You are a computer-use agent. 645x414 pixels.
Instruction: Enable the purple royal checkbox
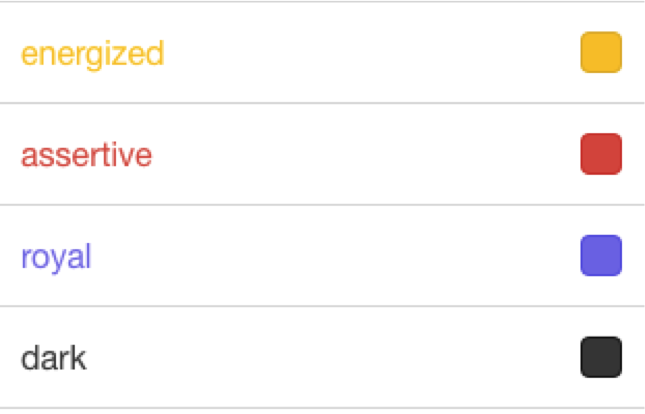[601, 256]
